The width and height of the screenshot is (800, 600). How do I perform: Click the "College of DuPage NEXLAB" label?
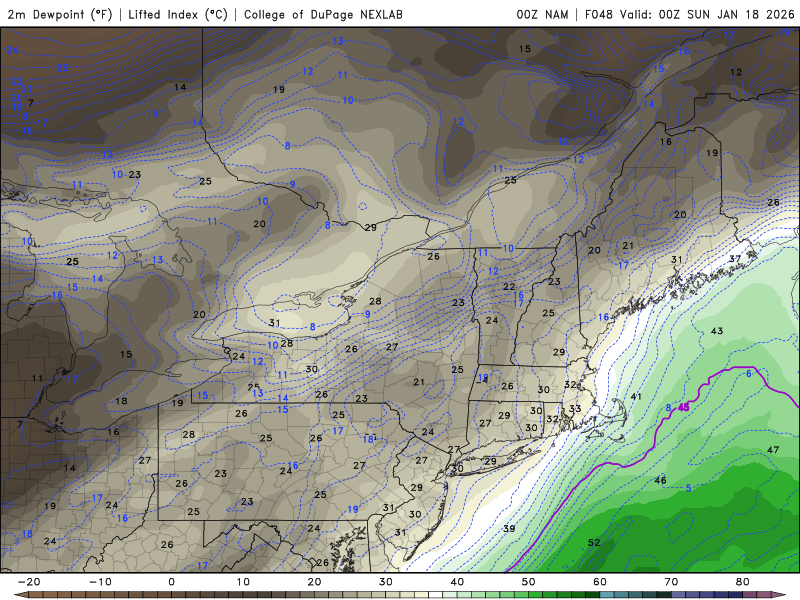coord(323,14)
